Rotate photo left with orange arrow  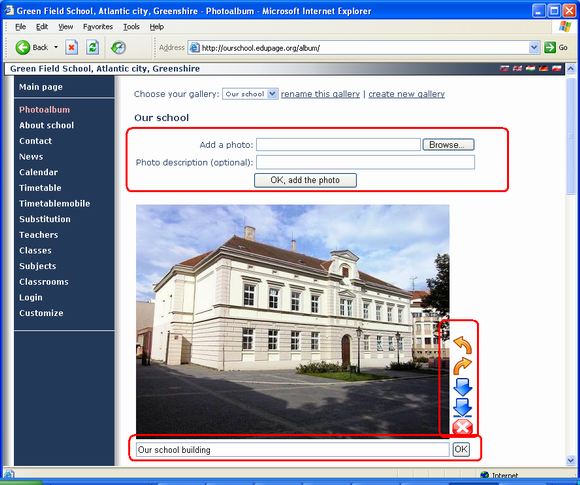tap(462, 345)
